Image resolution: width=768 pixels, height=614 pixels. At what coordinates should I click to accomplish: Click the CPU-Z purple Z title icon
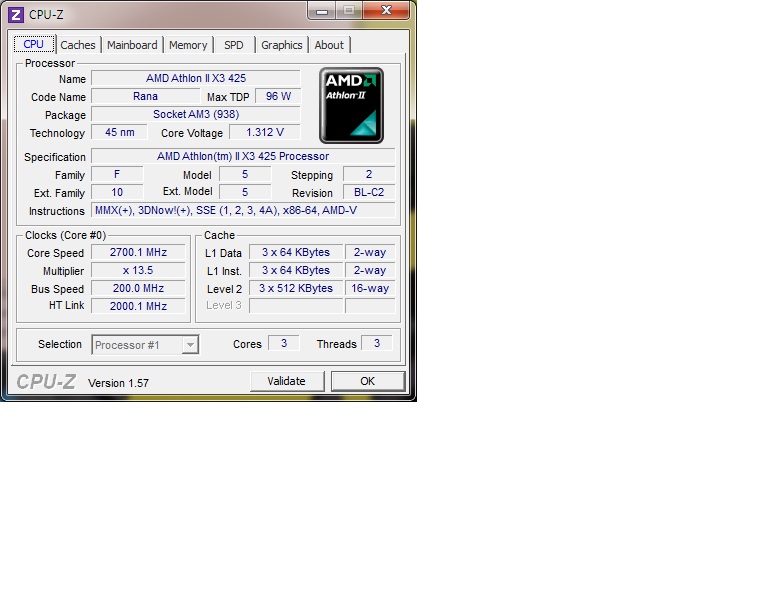16,15
